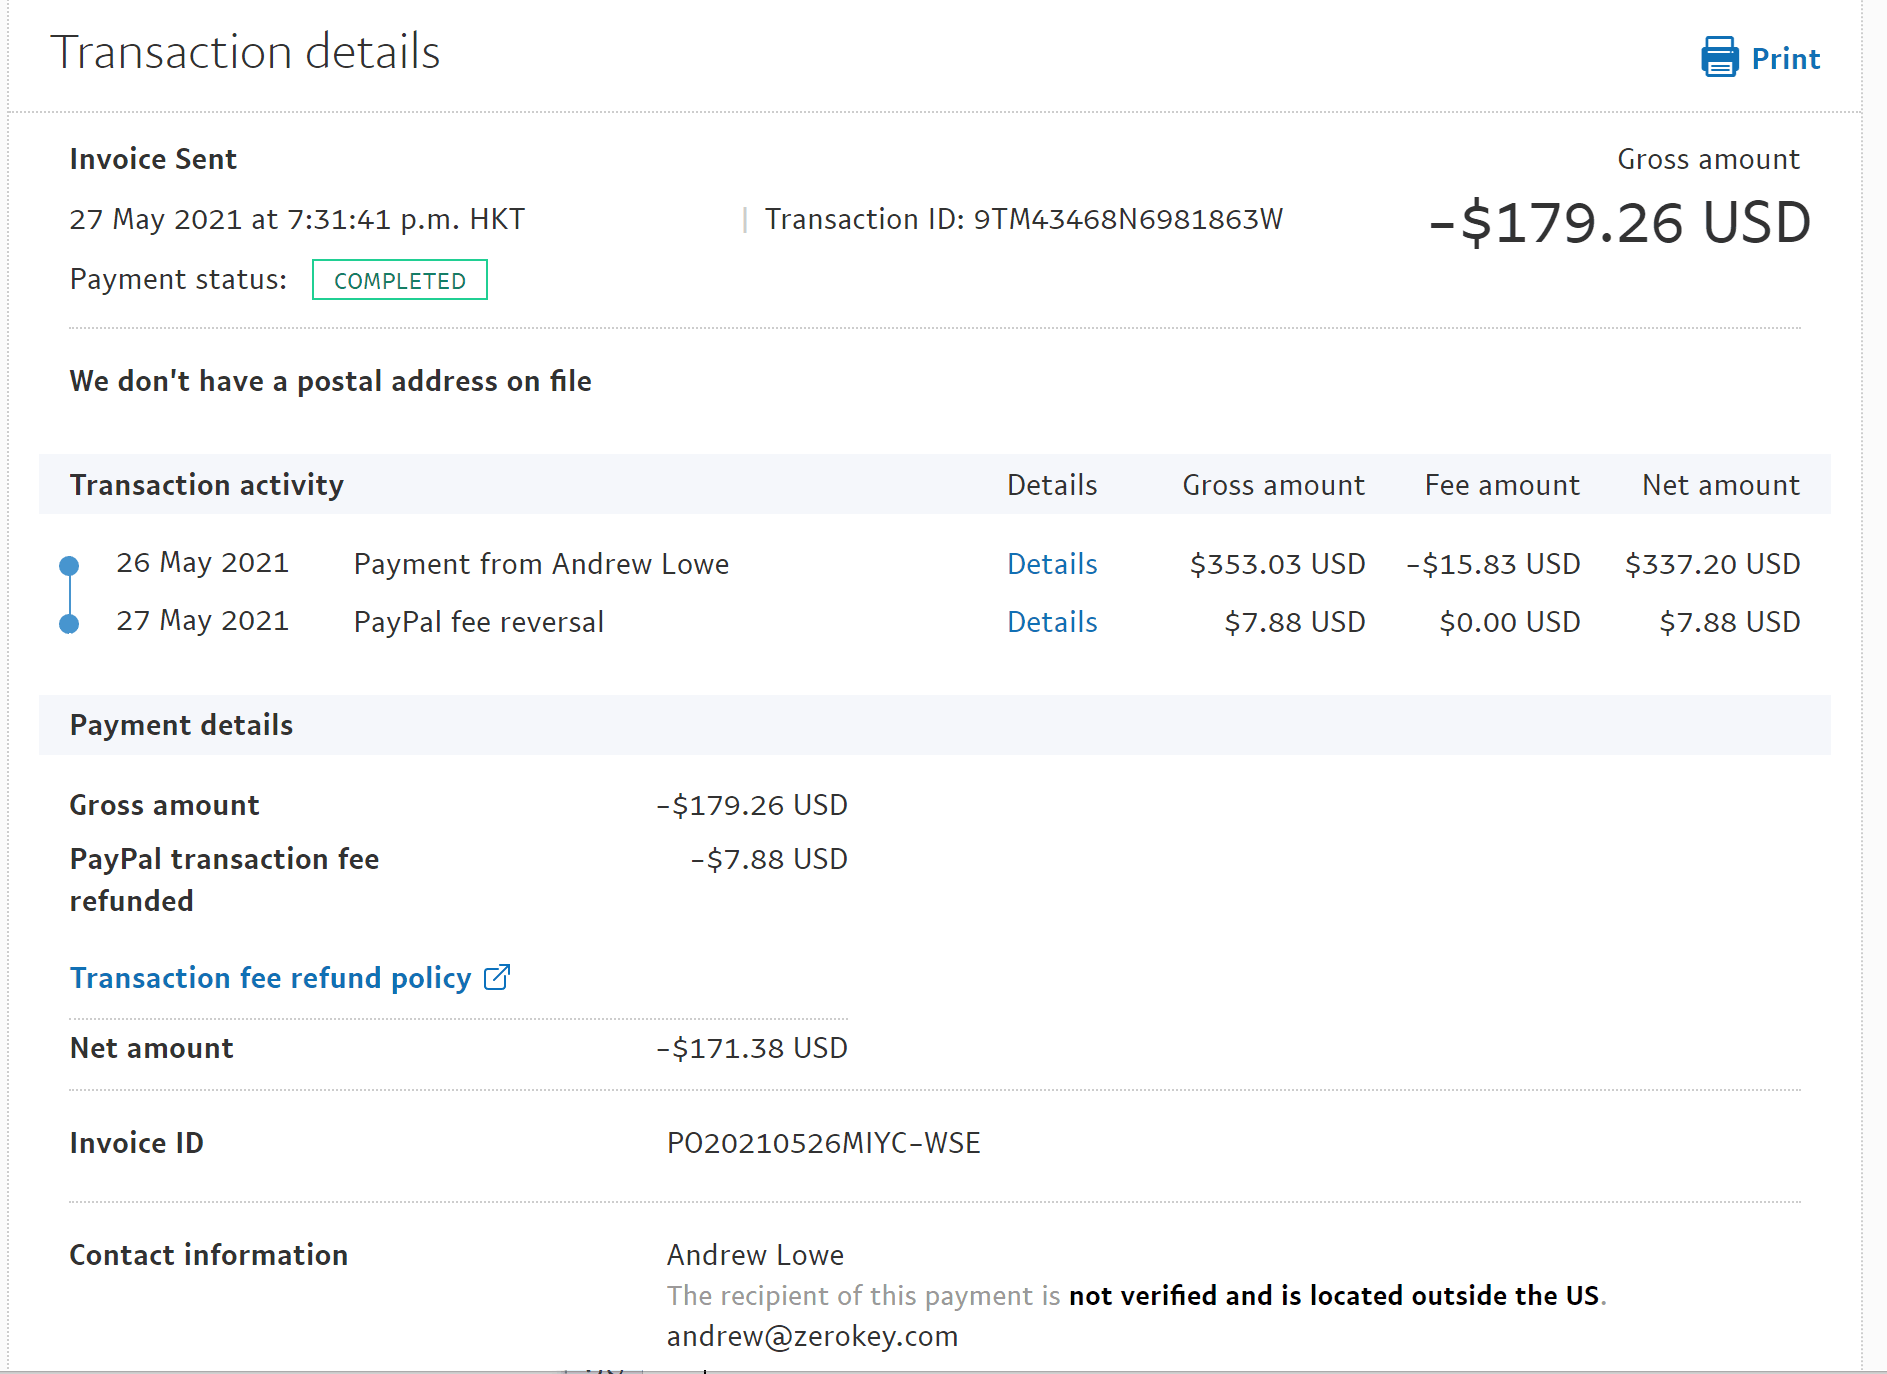1887x1374 pixels.
Task: Click the external-link icon beside refund policy
Action: click(x=497, y=977)
